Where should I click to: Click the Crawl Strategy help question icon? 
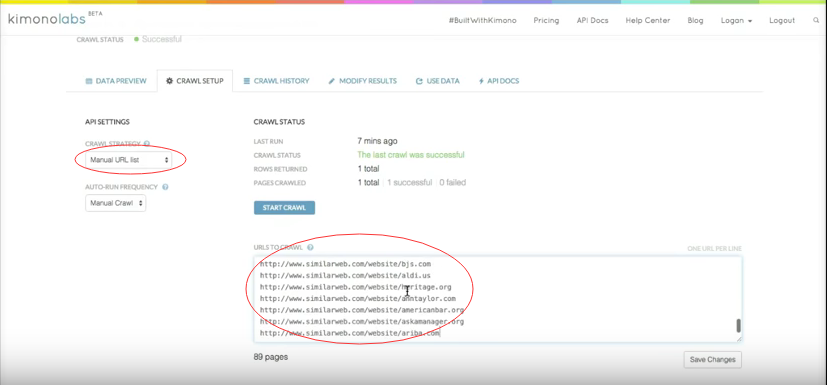(x=147, y=143)
